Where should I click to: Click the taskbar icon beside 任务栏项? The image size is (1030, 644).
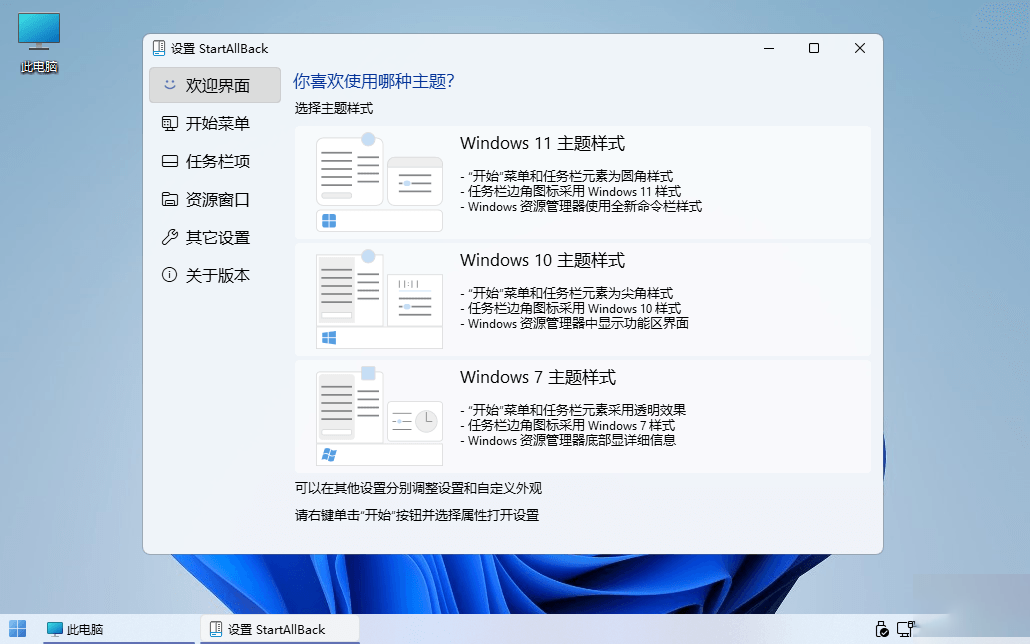click(169, 161)
